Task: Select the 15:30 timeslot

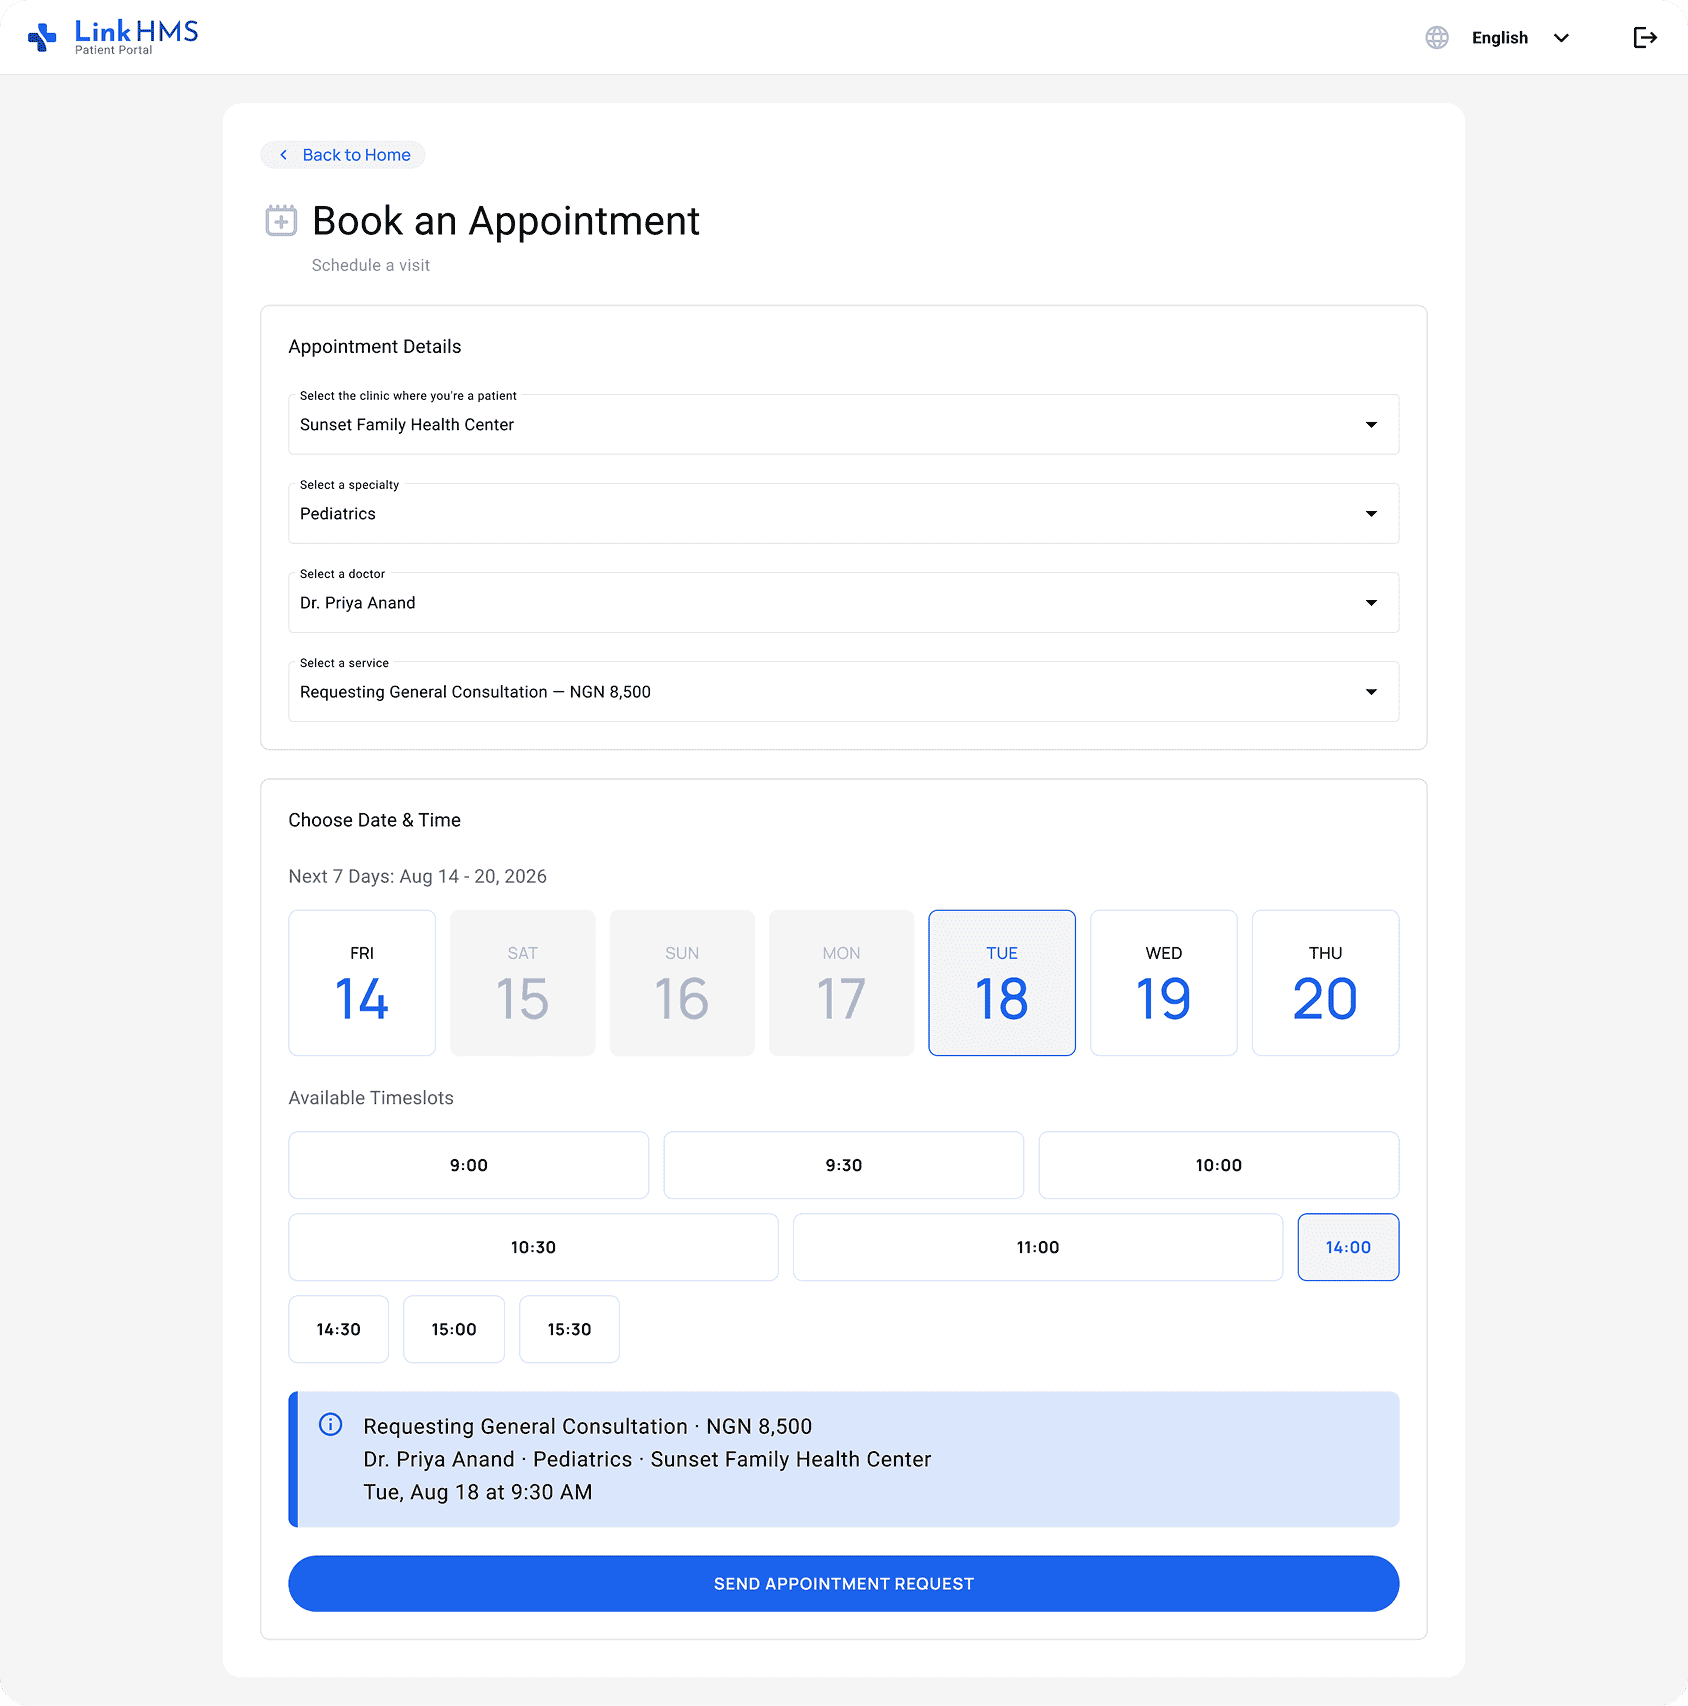Action: pyautogui.click(x=570, y=1329)
